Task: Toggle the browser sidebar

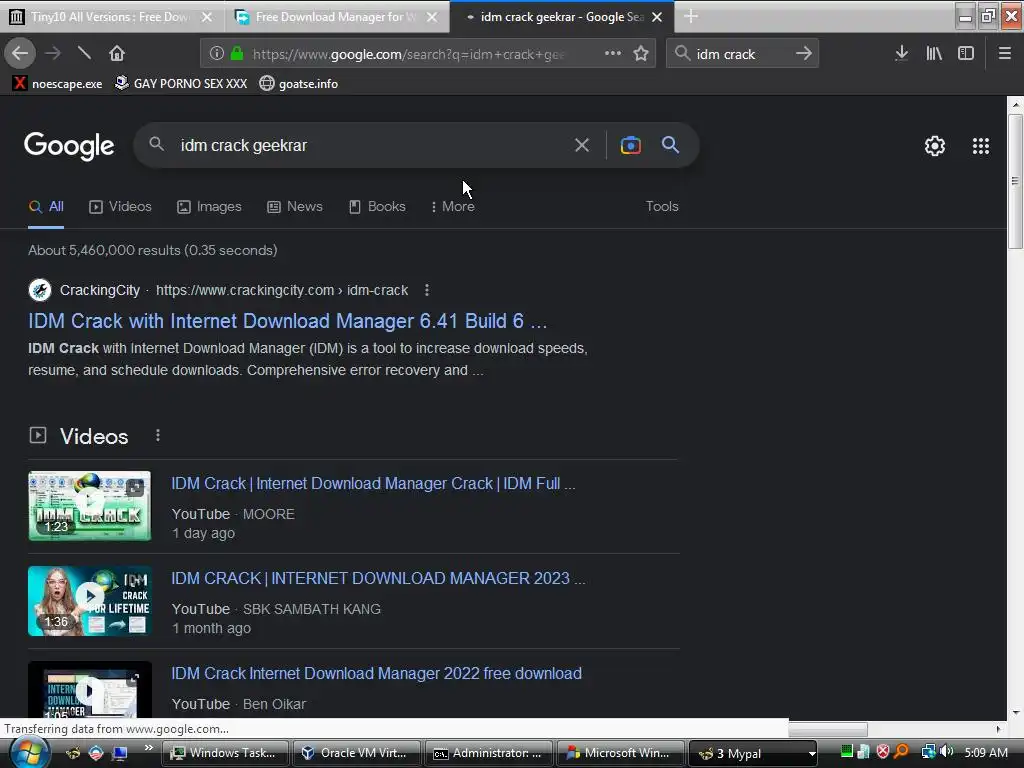Action: coord(966,54)
